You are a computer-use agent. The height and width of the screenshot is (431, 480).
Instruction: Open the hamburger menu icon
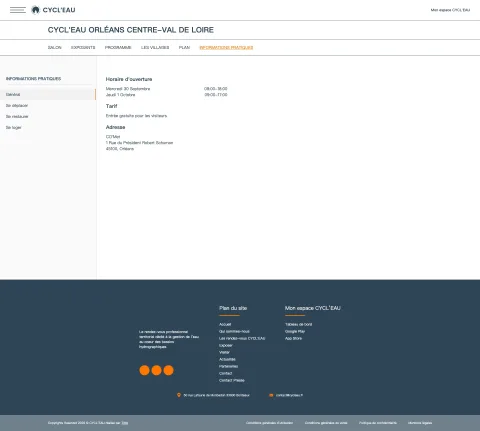click(x=18, y=10)
